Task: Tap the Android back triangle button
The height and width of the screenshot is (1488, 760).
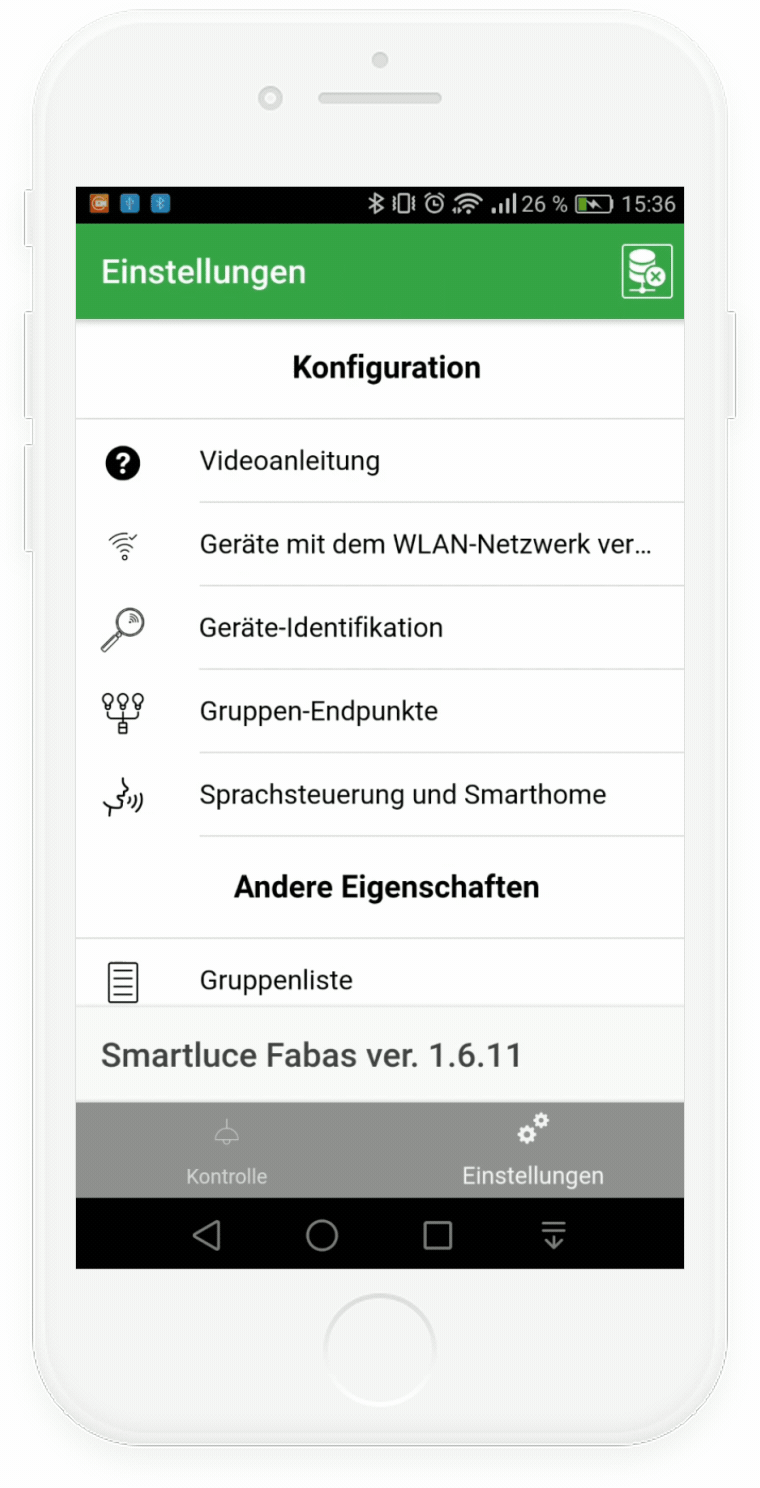Action: [x=206, y=1236]
